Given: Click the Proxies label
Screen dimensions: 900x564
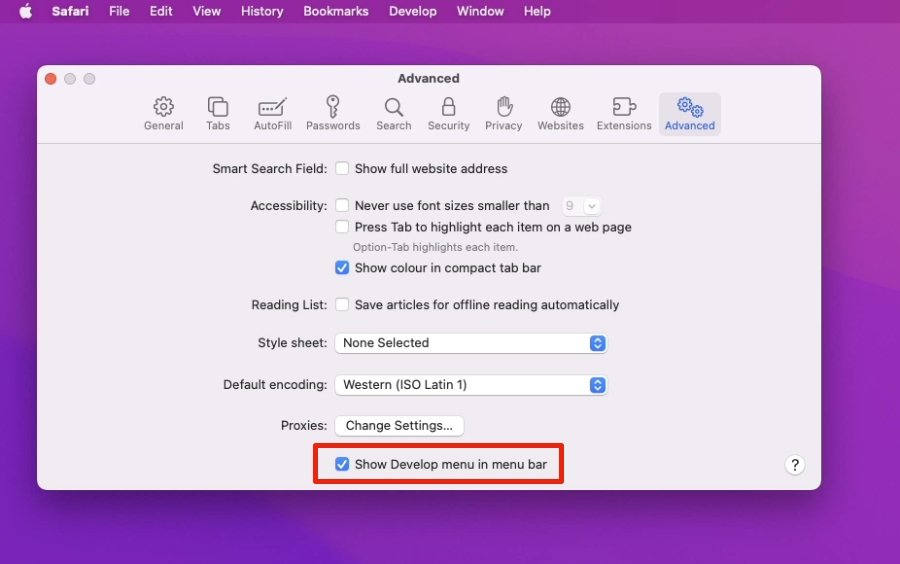Looking at the screenshot, I should click(304, 425).
